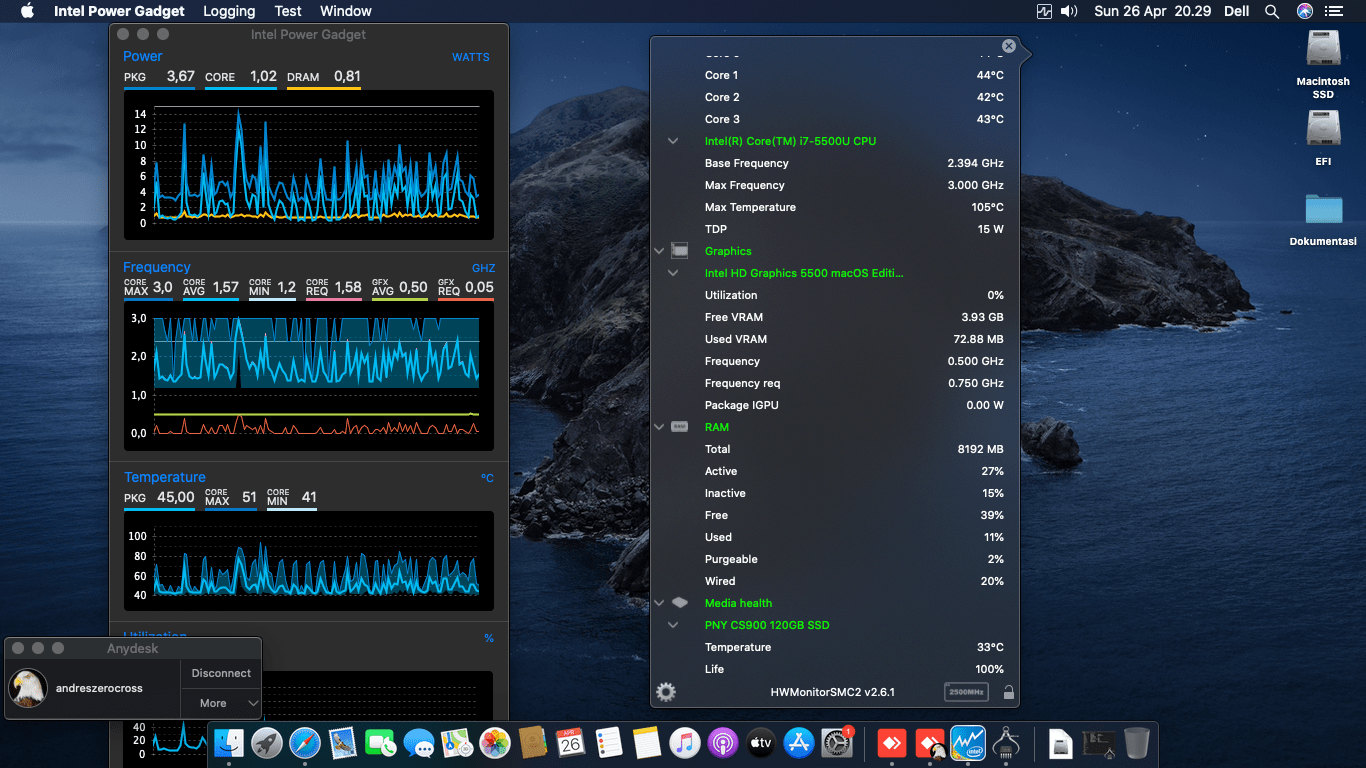Image resolution: width=1366 pixels, height=768 pixels.
Task: Open Maps app in the Dock
Action: point(457,742)
